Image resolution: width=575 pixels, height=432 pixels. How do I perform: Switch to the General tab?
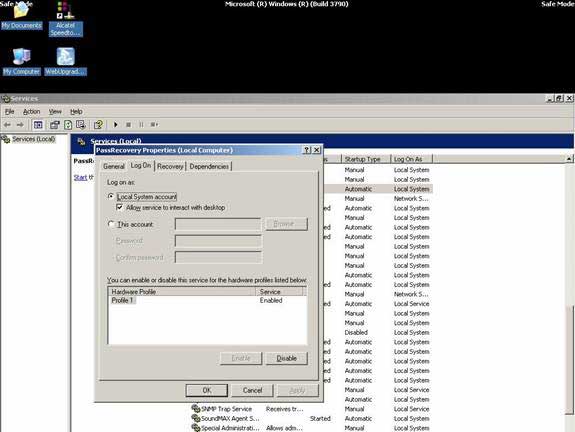[x=114, y=166]
